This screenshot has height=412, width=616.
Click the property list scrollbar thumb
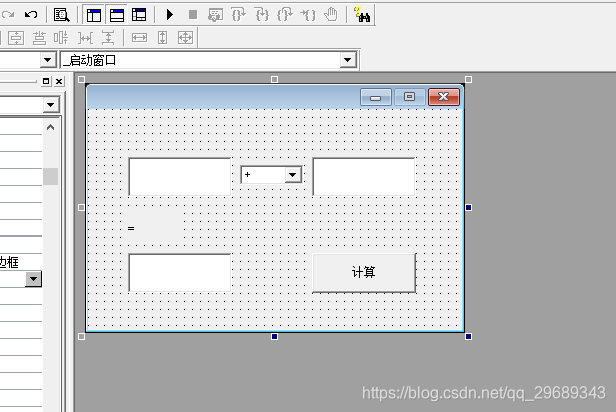pos(50,176)
